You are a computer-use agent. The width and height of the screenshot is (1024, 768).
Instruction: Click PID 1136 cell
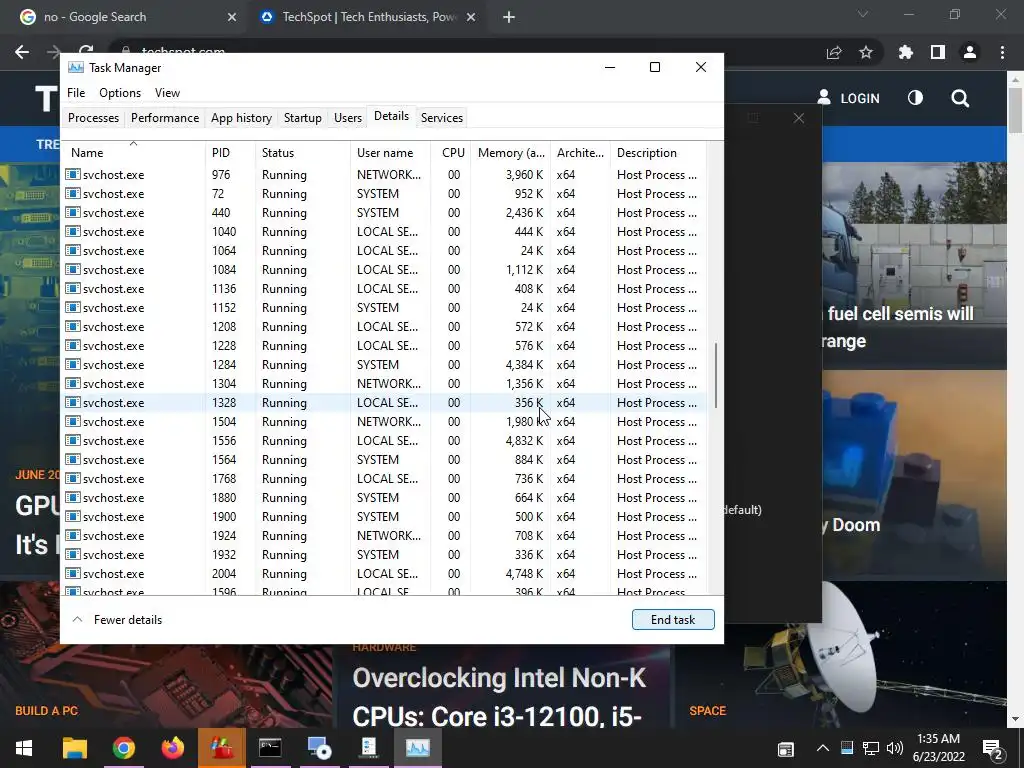[x=224, y=289]
